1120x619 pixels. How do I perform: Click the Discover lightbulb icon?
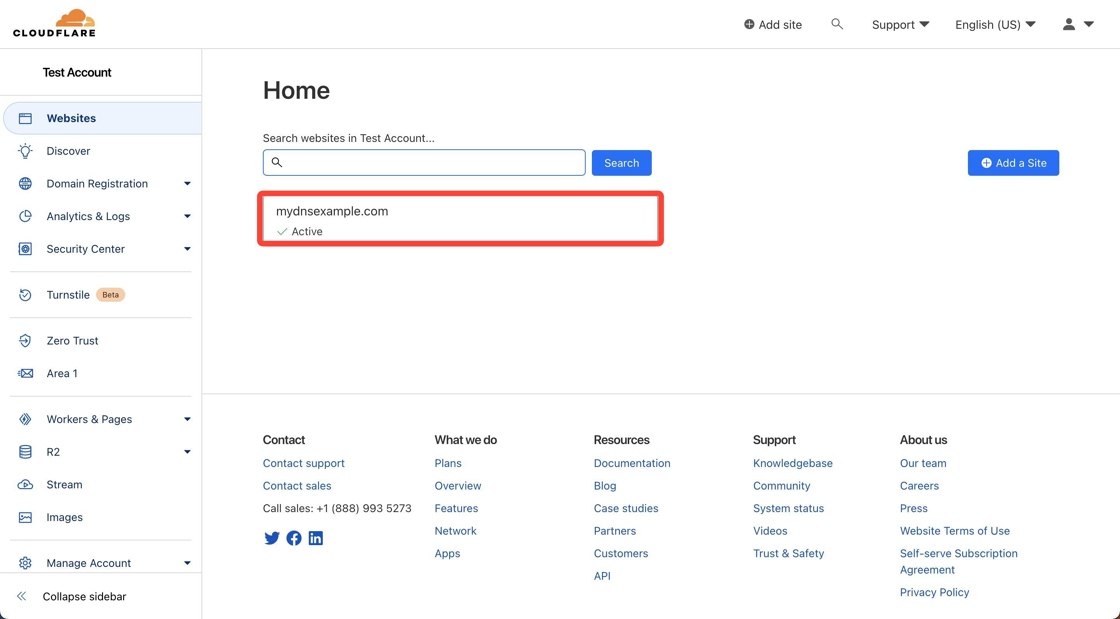click(x=25, y=151)
